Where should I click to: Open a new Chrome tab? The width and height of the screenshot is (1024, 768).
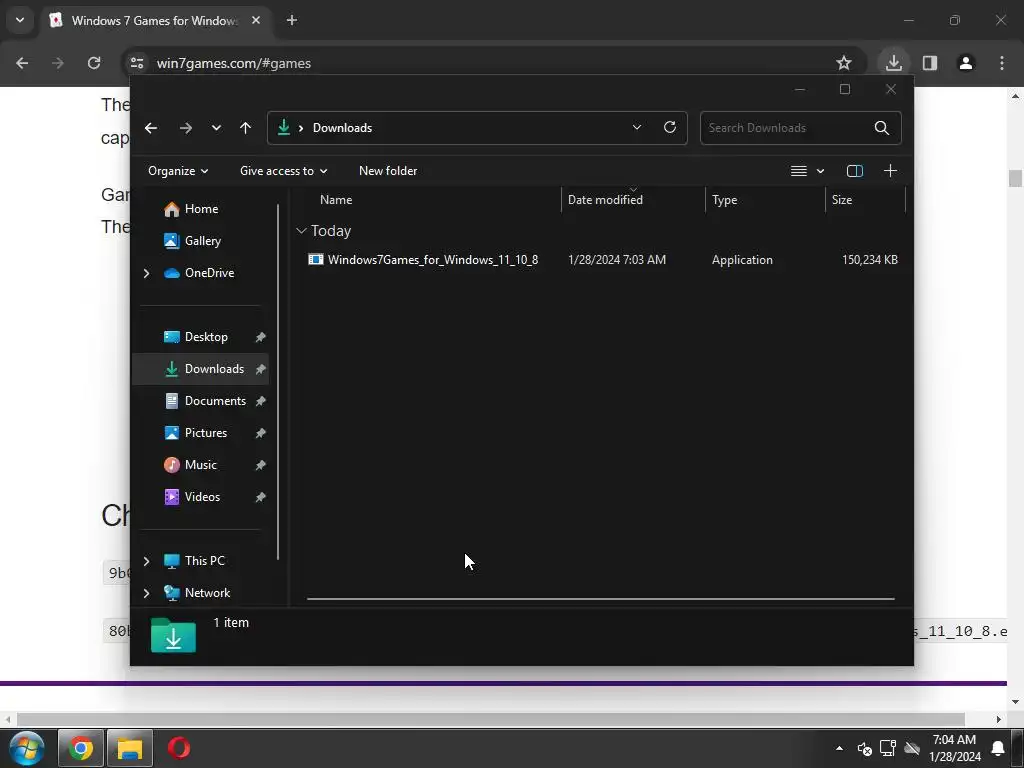(292, 20)
